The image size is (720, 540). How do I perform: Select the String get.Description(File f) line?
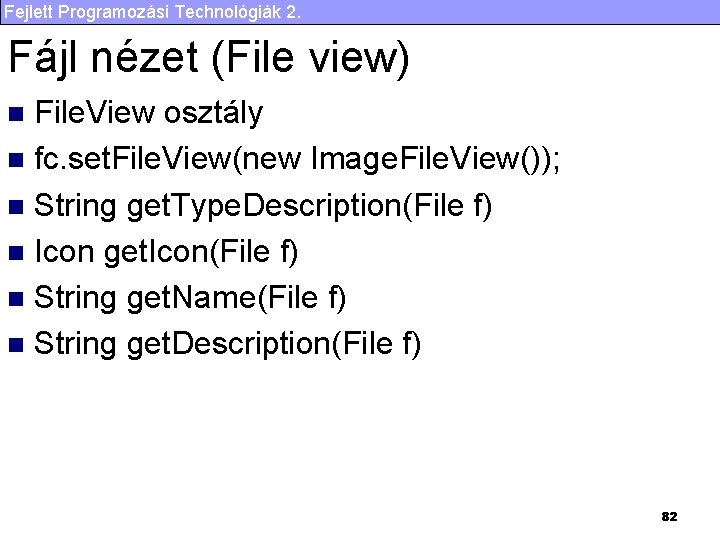tap(228, 344)
